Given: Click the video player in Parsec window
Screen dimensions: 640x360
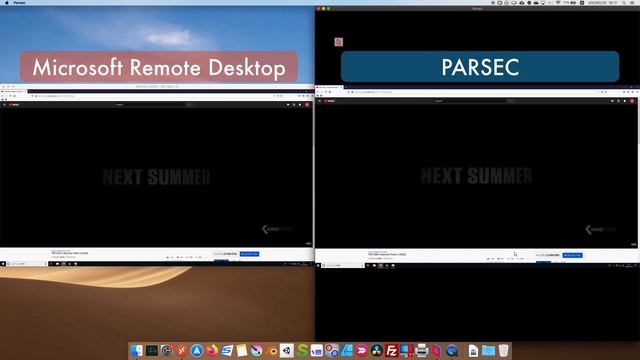Looking at the screenshot, I should tap(476, 176).
